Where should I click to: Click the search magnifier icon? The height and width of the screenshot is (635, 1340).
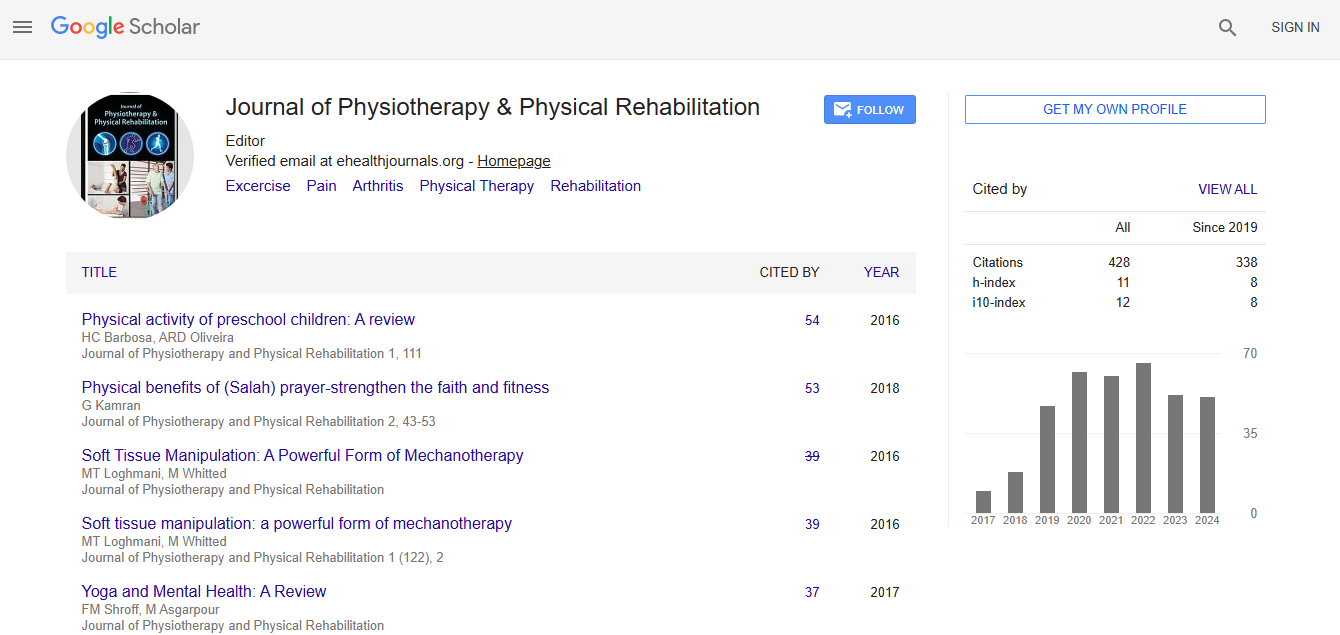1227,28
